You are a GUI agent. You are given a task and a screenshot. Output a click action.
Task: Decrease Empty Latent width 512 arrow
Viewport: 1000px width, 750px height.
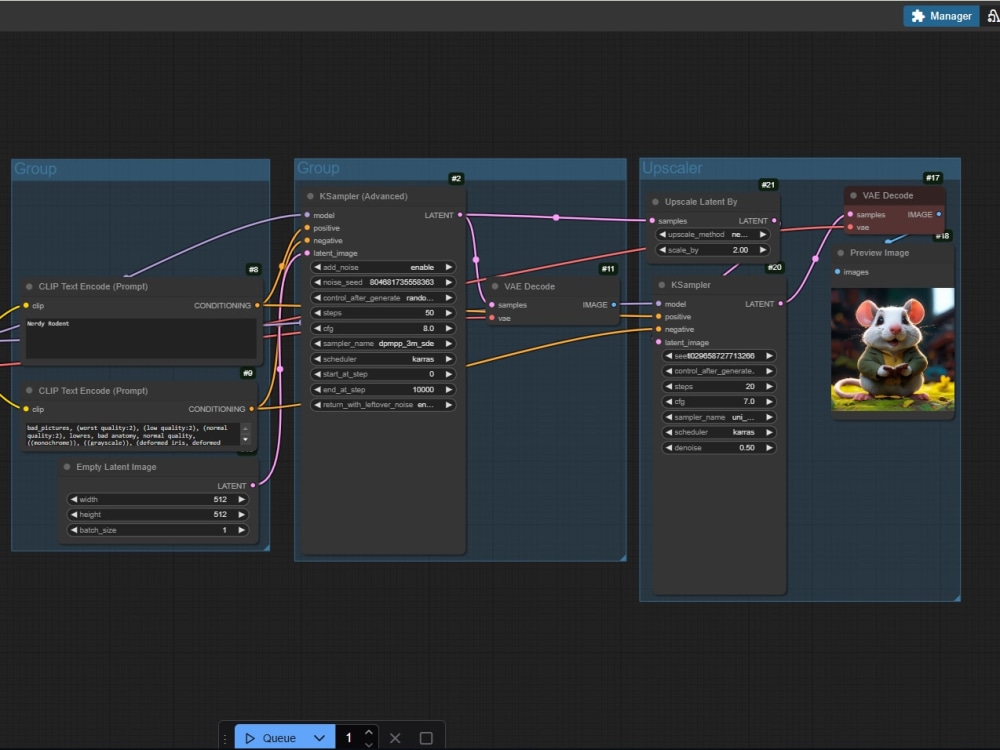tap(74, 499)
